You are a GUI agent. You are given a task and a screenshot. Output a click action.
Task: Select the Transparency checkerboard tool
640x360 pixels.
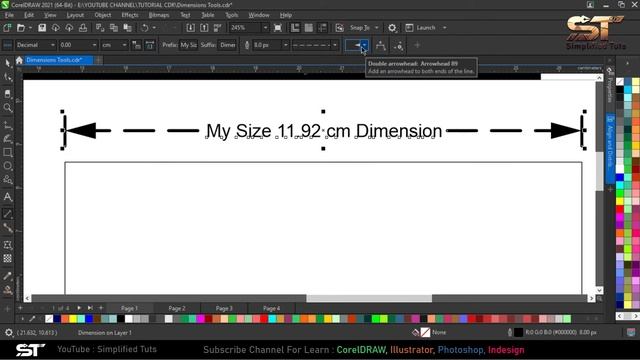[x=8, y=258]
